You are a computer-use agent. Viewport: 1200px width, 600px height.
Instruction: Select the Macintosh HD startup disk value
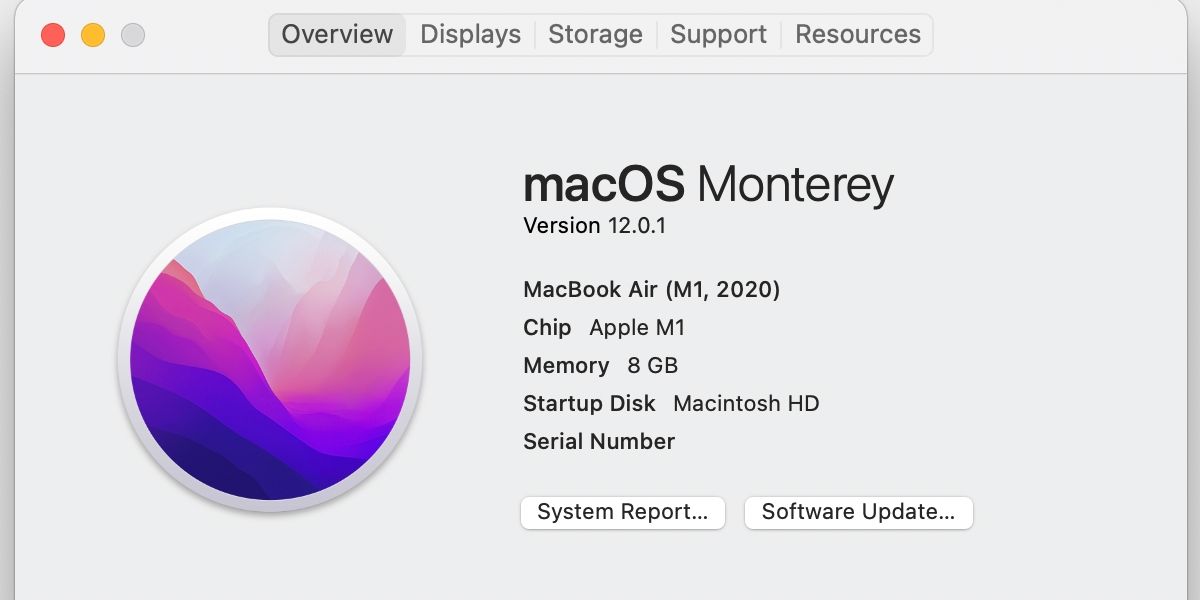click(x=746, y=404)
